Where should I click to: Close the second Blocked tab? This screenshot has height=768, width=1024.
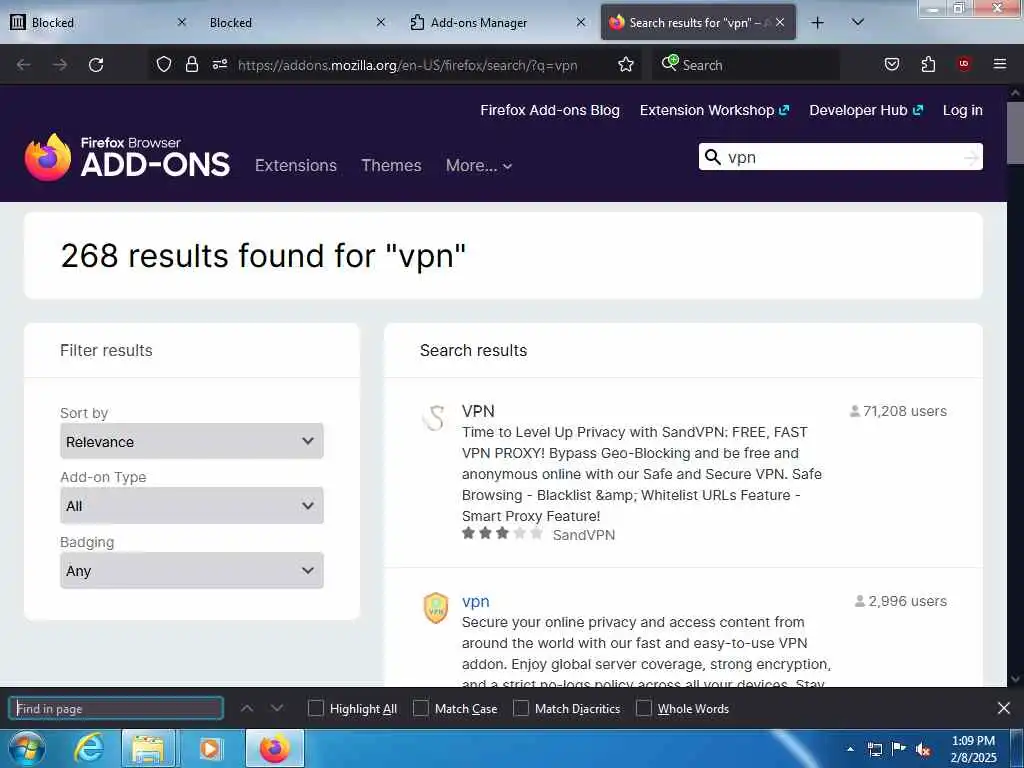coord(381,22)
